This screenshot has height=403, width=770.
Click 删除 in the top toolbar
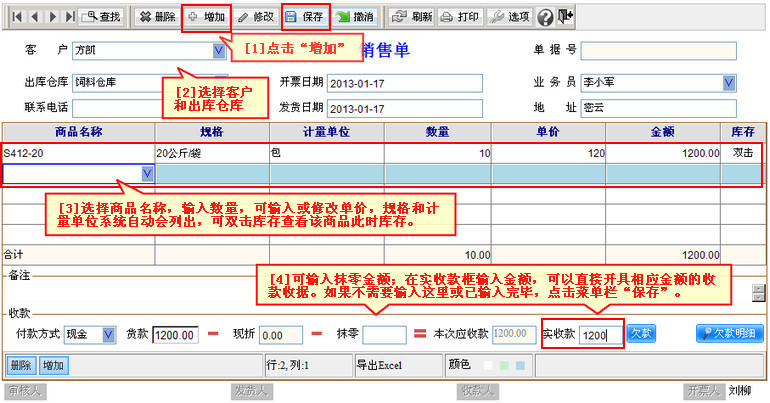click(x=156, y=17)
